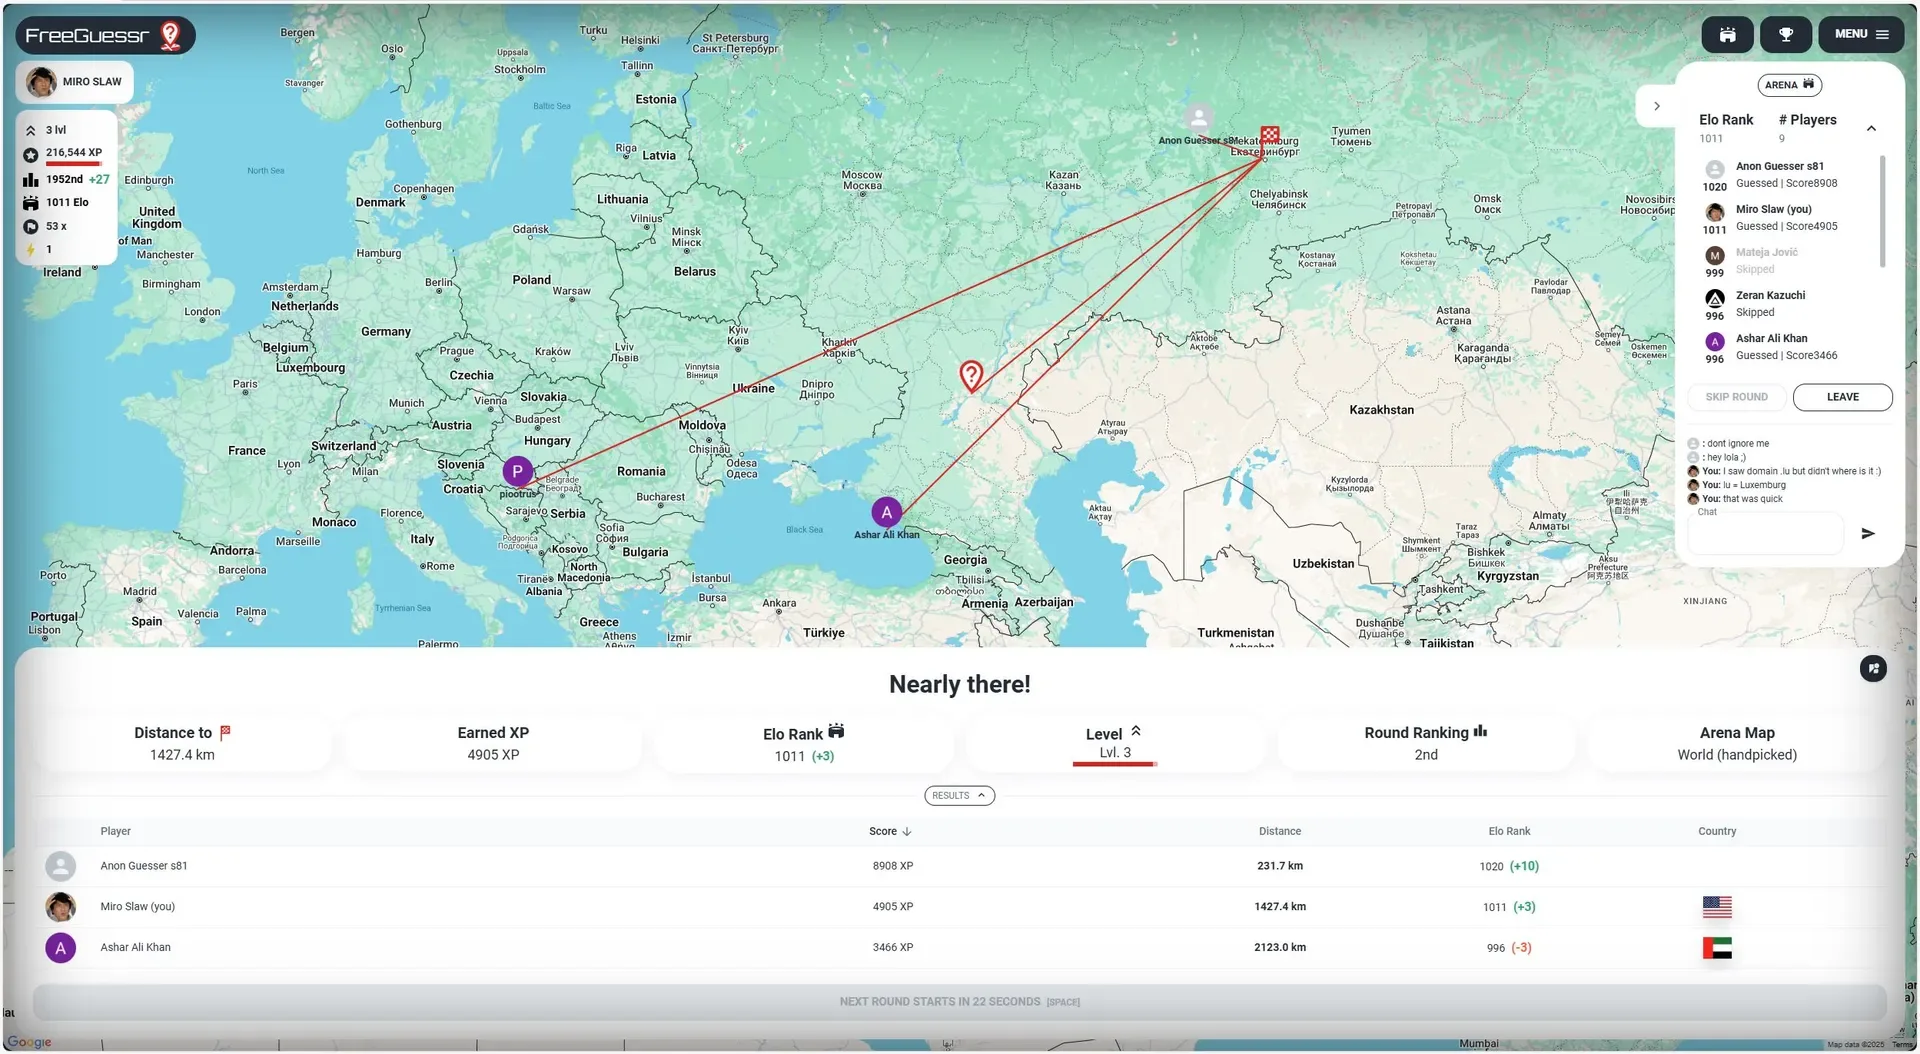Click the checkered flag target marker
Viewport: 1920px width, 1054px height.
(1269, 135)
